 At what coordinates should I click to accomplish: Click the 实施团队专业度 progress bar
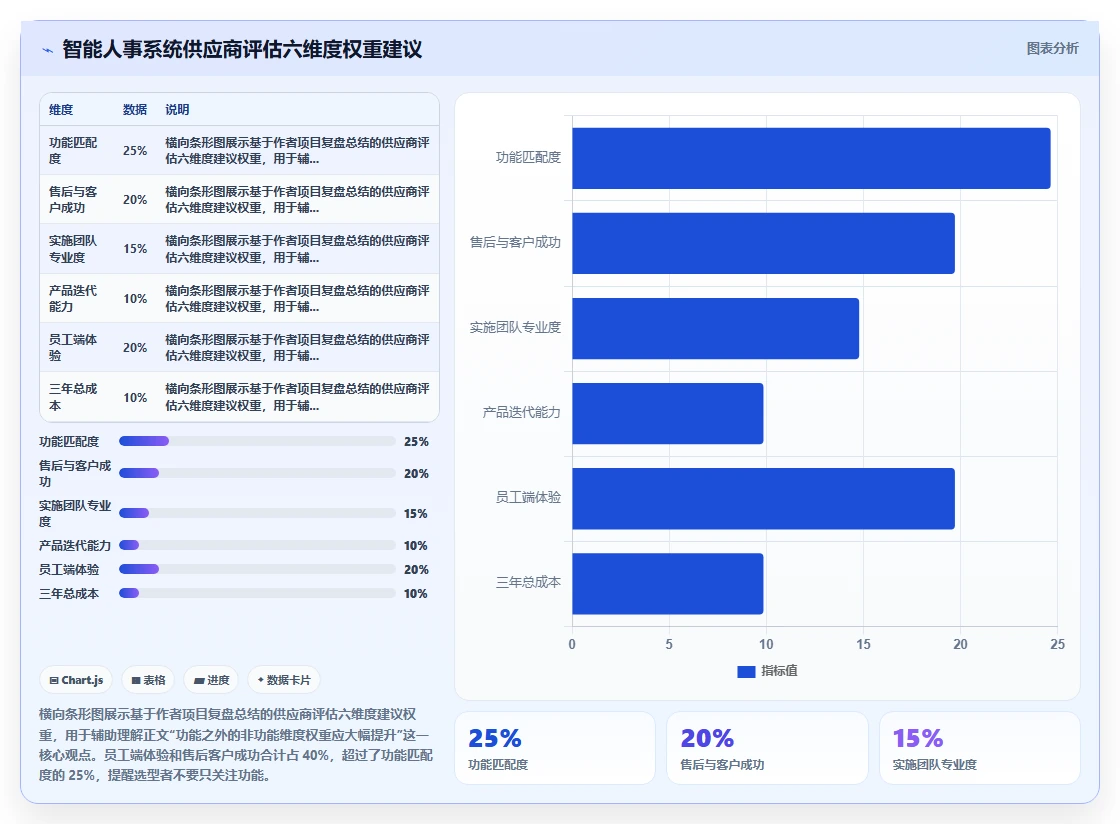click(257, 513)
